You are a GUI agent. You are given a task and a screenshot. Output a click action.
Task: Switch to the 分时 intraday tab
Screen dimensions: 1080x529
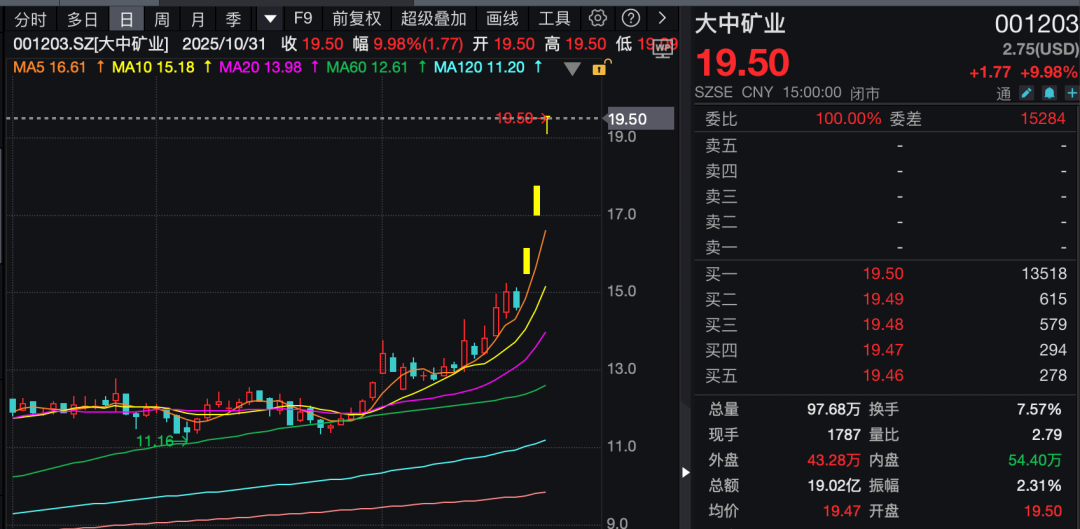pos(31,18)
